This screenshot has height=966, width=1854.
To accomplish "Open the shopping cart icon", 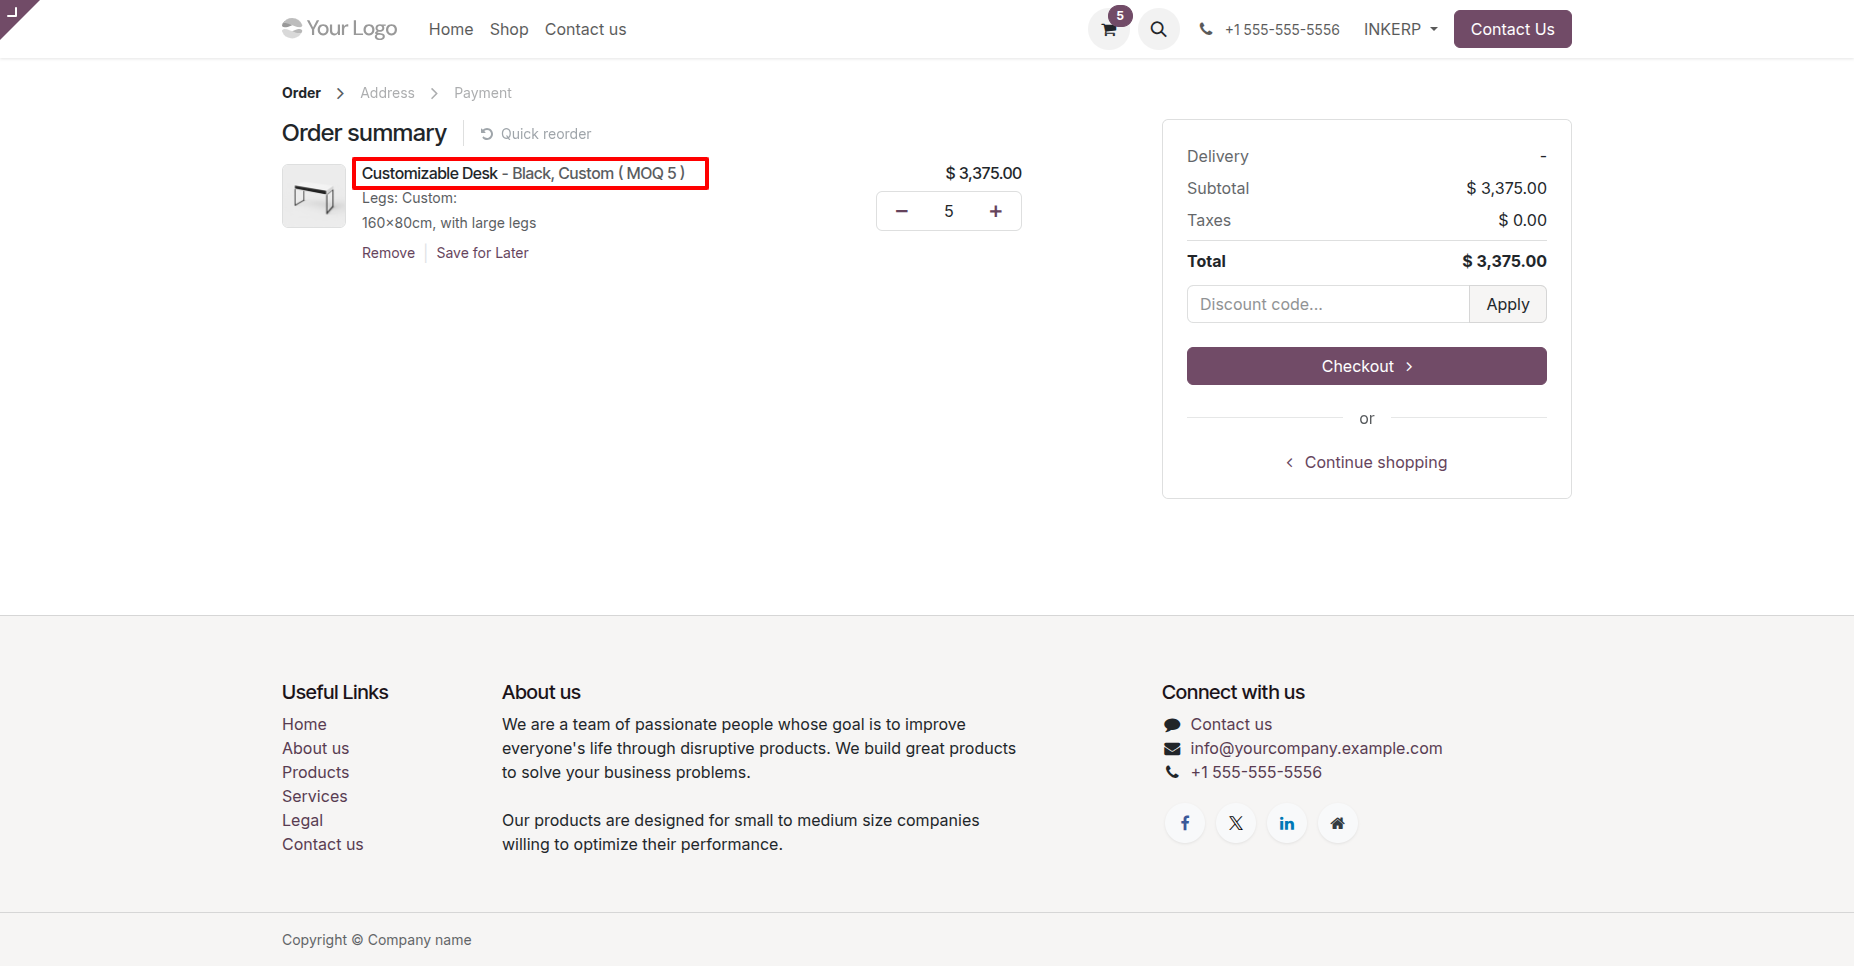I will pos(1108,29).
